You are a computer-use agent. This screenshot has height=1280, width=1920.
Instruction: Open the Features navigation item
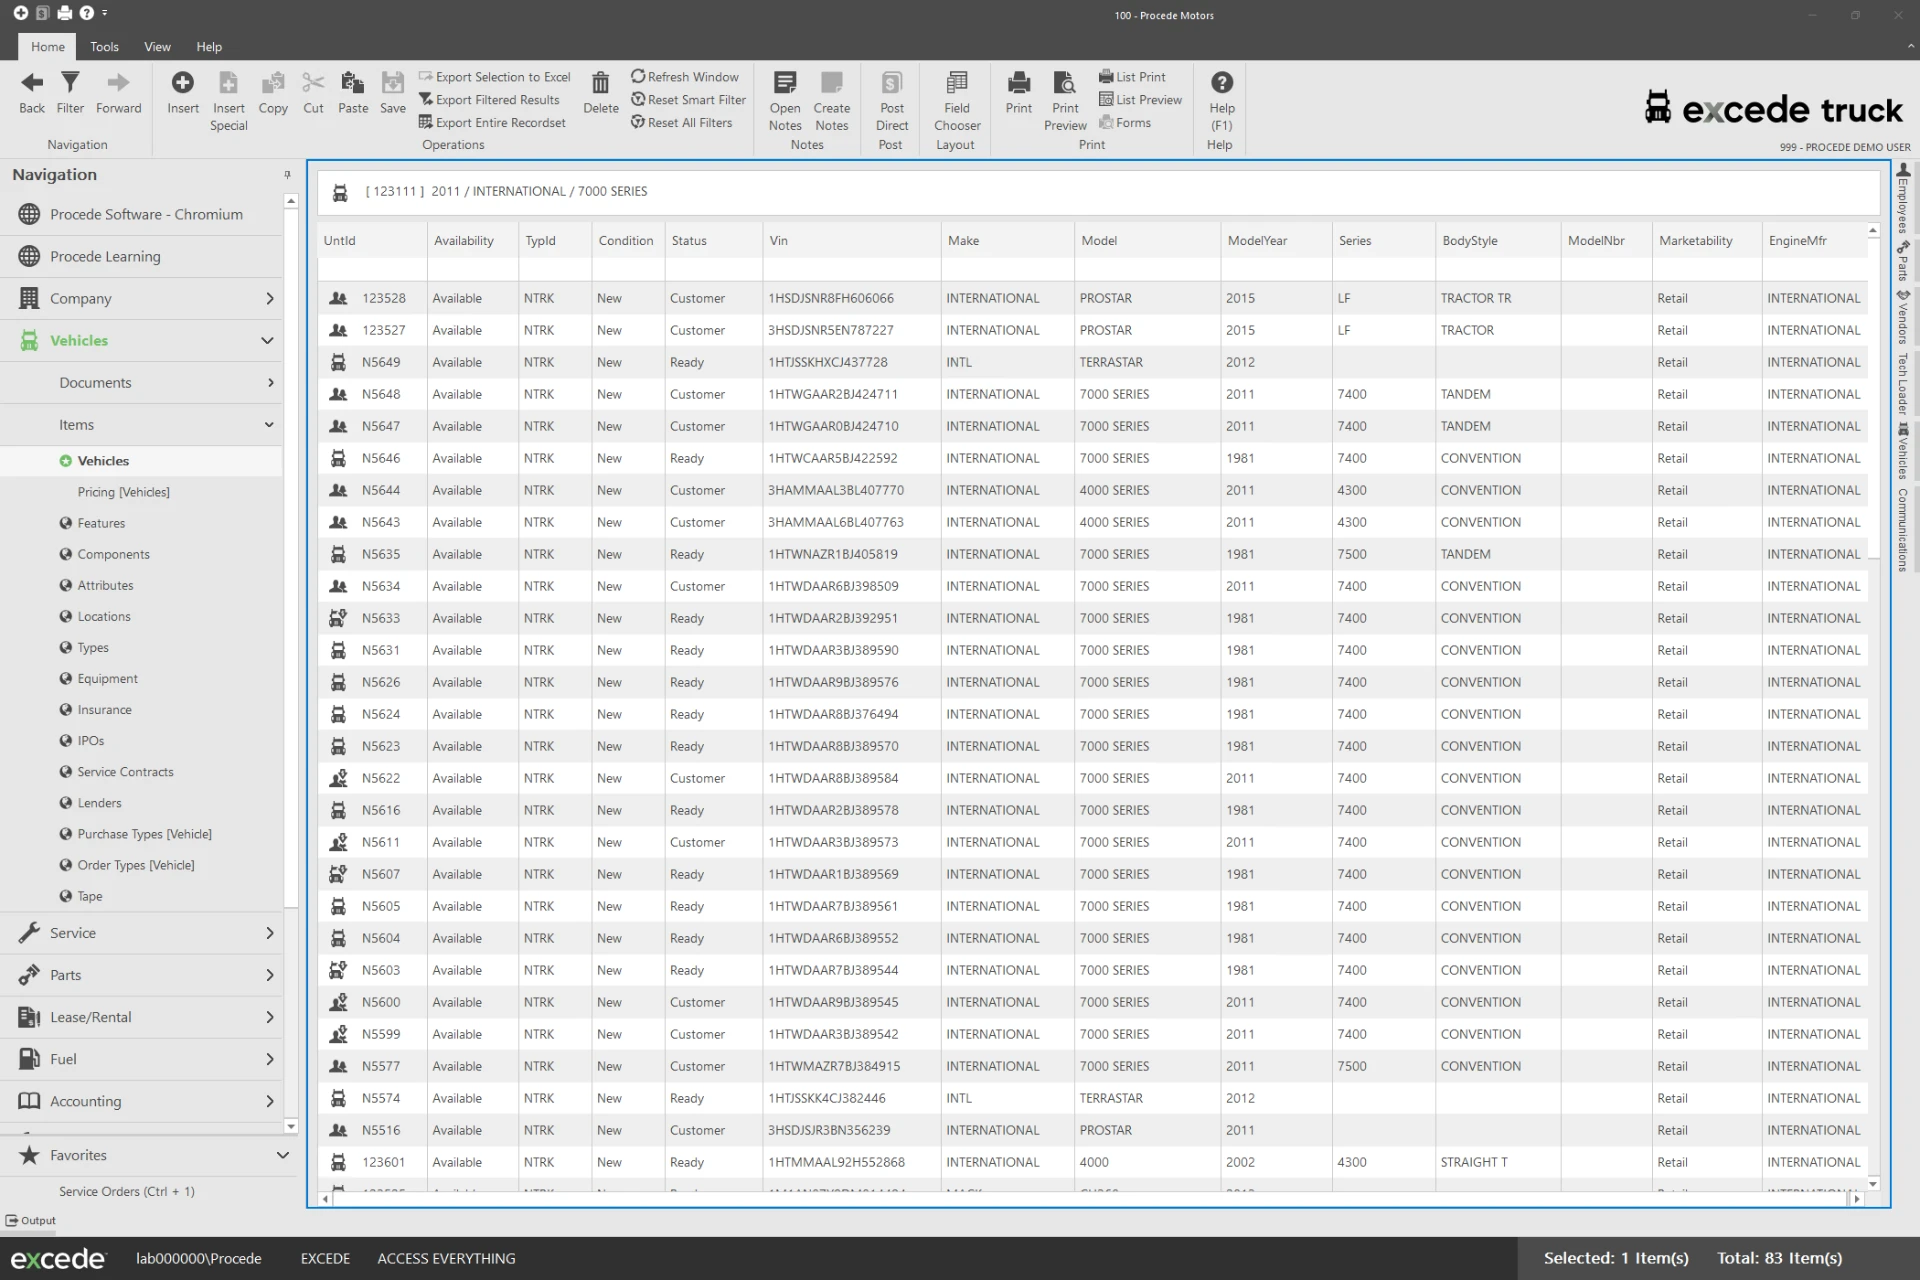[x=101, y=523]
